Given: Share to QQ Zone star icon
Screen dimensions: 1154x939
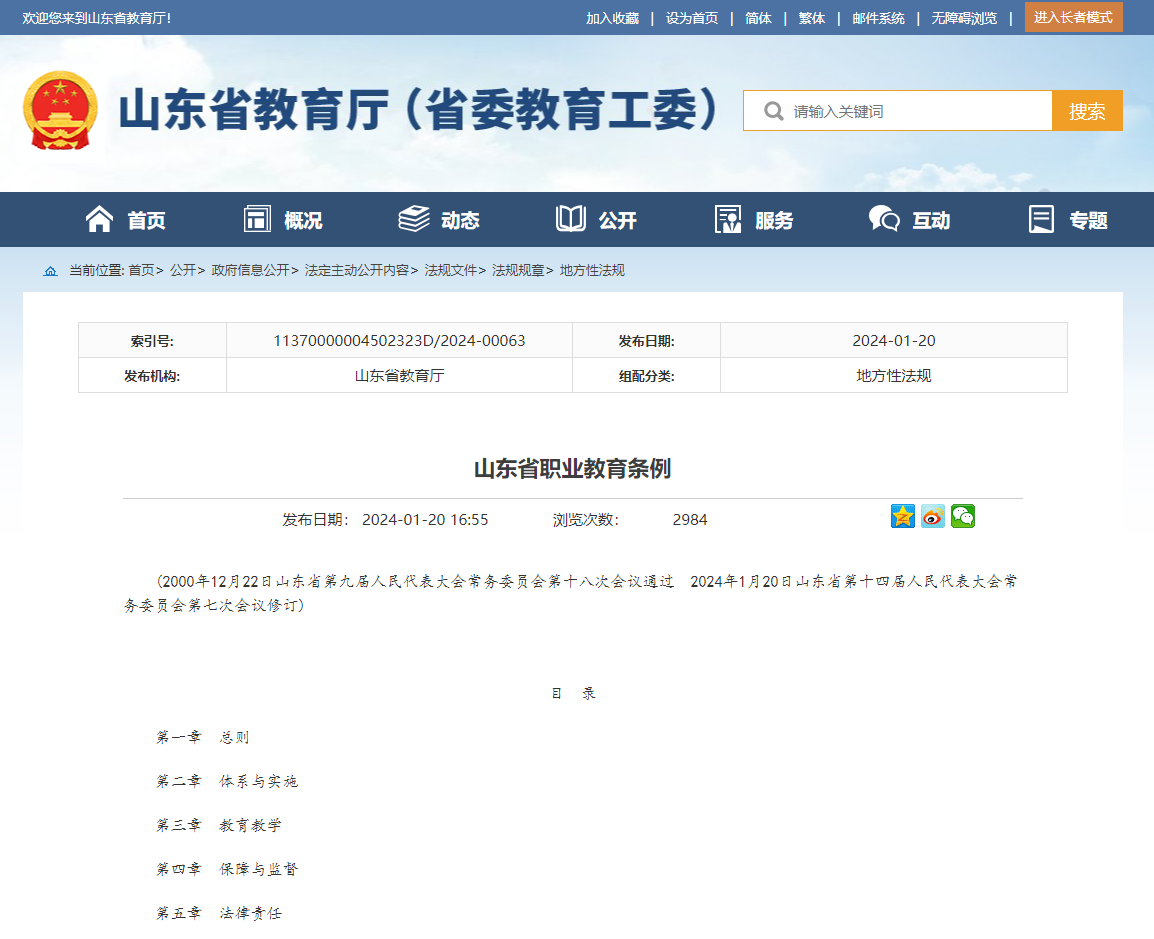Looking at the screenshot, I should [902, 516].
